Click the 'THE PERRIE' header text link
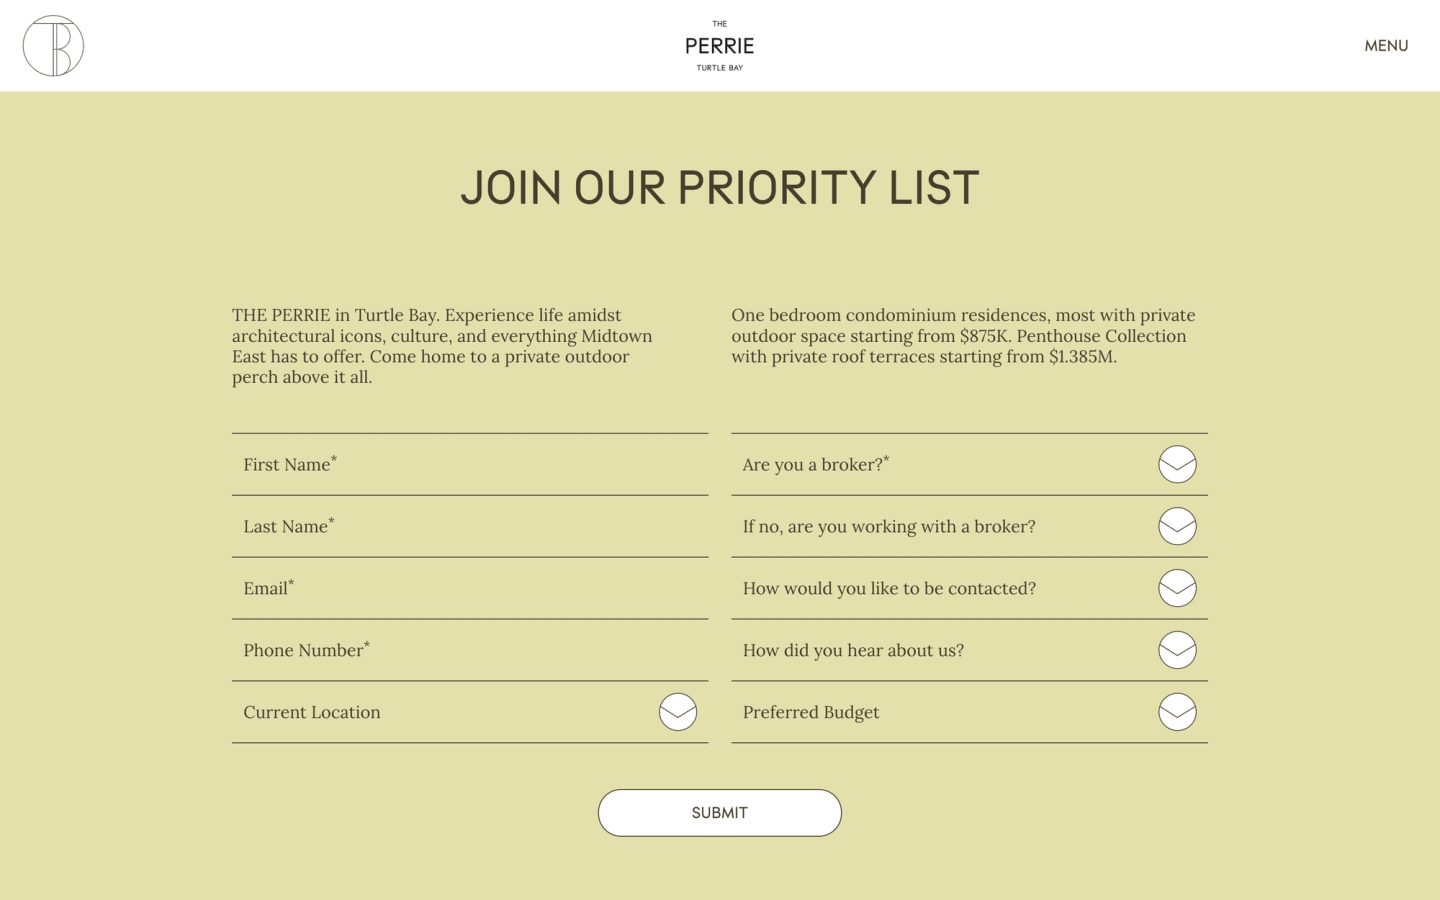The height and width of the screenshot is (900, 1440). (719, 45)
